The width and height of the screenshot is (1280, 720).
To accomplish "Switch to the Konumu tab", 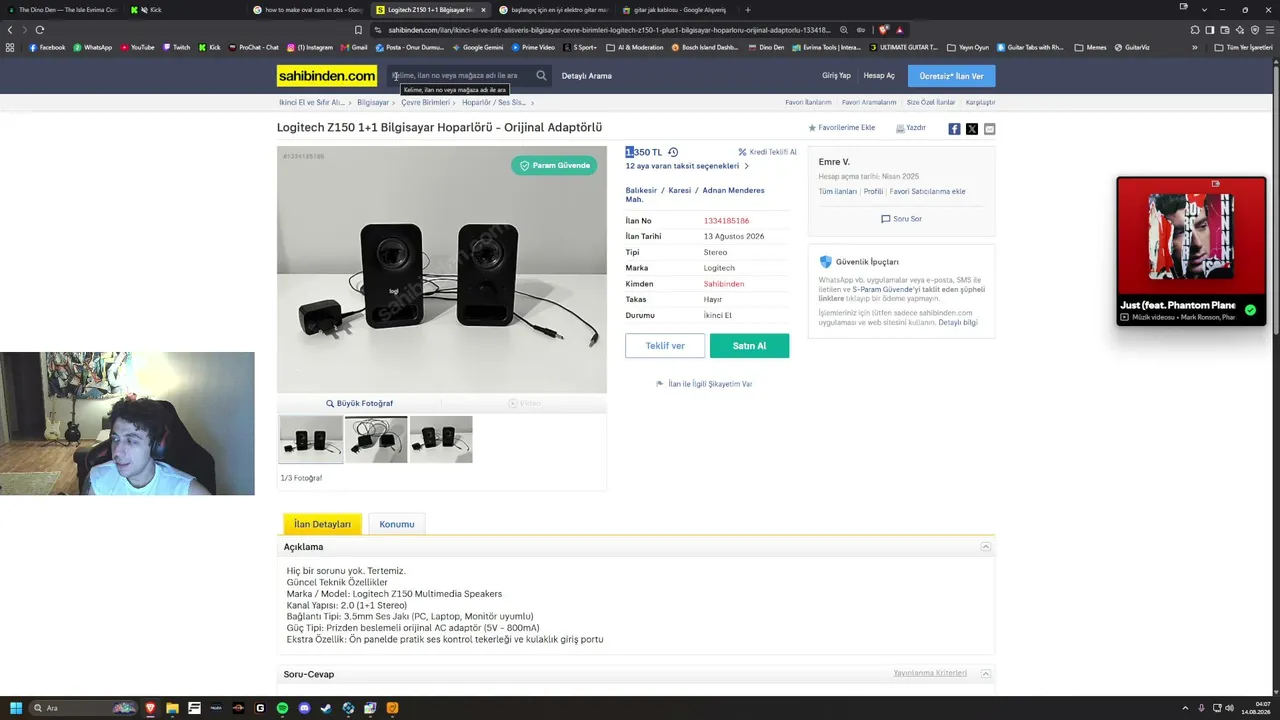I will [x=397, y=524].
